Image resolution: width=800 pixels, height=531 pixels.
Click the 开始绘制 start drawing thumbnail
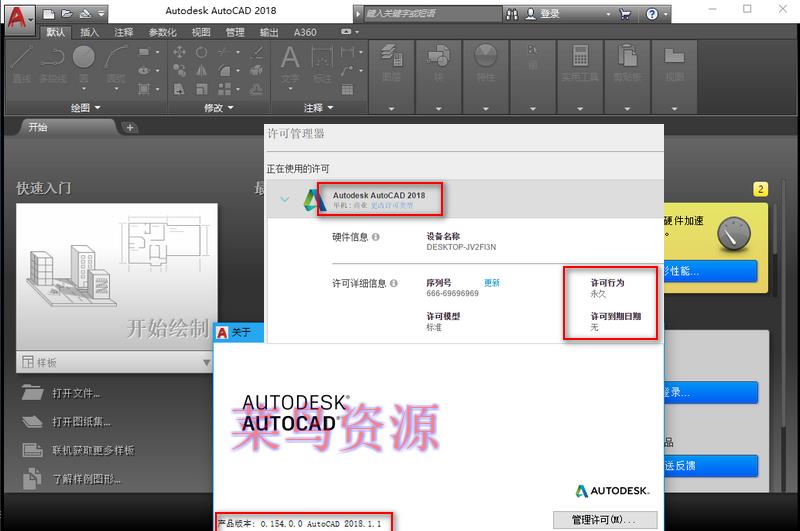tap(117, 276)
